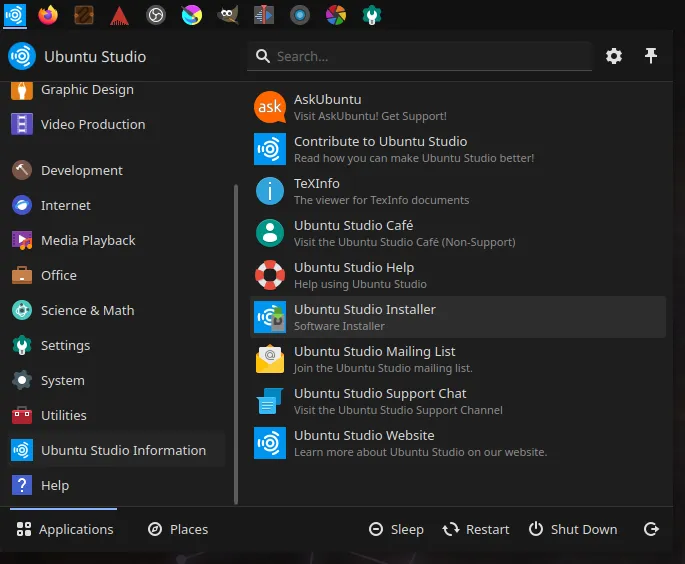Open the menu settings gear icon
The width and height of the screenshot is (685, 564).
(614, 56)
